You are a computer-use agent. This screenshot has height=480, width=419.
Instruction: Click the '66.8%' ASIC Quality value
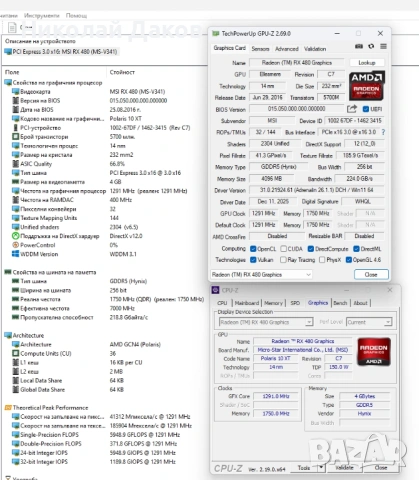point(117,164)
